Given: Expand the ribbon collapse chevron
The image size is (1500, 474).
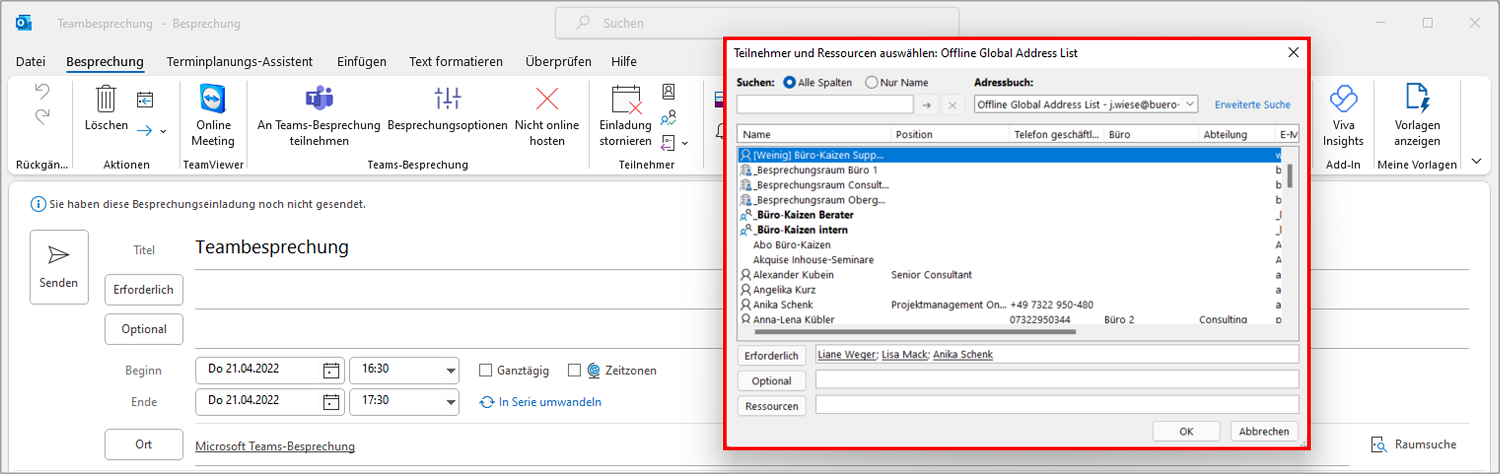Looking at the screenshot, I should (x=1477, y=162).
